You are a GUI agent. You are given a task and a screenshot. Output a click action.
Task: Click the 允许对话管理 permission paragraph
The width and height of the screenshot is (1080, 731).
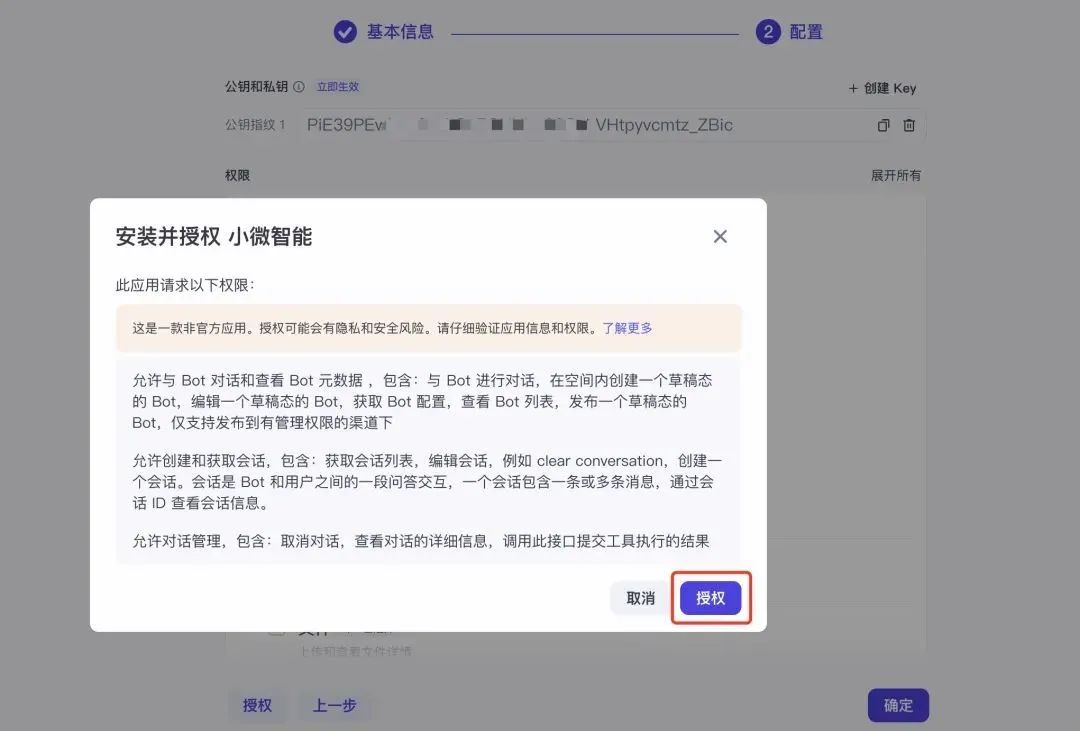coord(420,542)
